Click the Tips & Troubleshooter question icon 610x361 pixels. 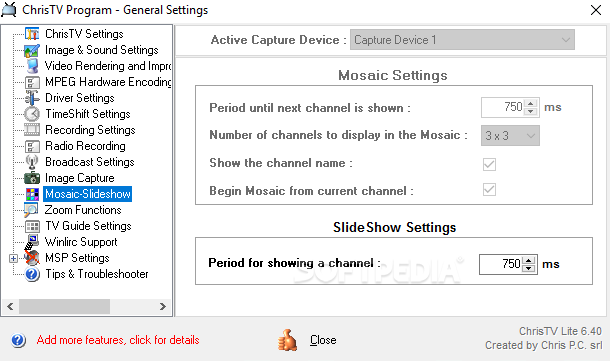(x=32, y=274)
